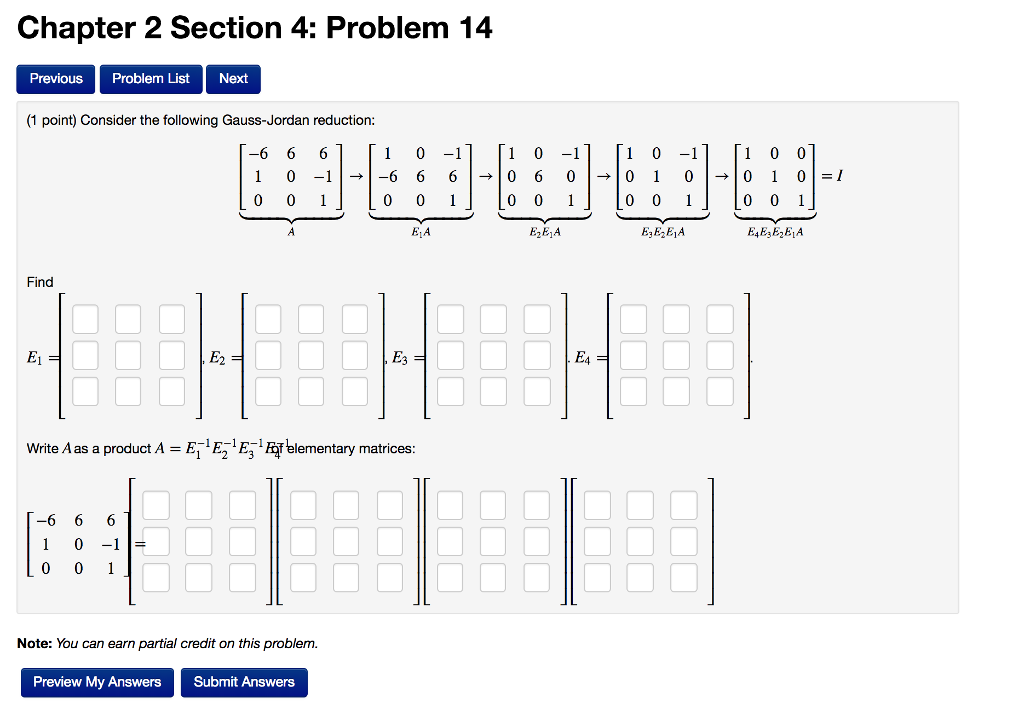Image resolution: width=1024 pixels, height=715 pixels.
Task: Click the top-right entry field of matrix E3
Action: pyautogui.click(x=536, y=318)
